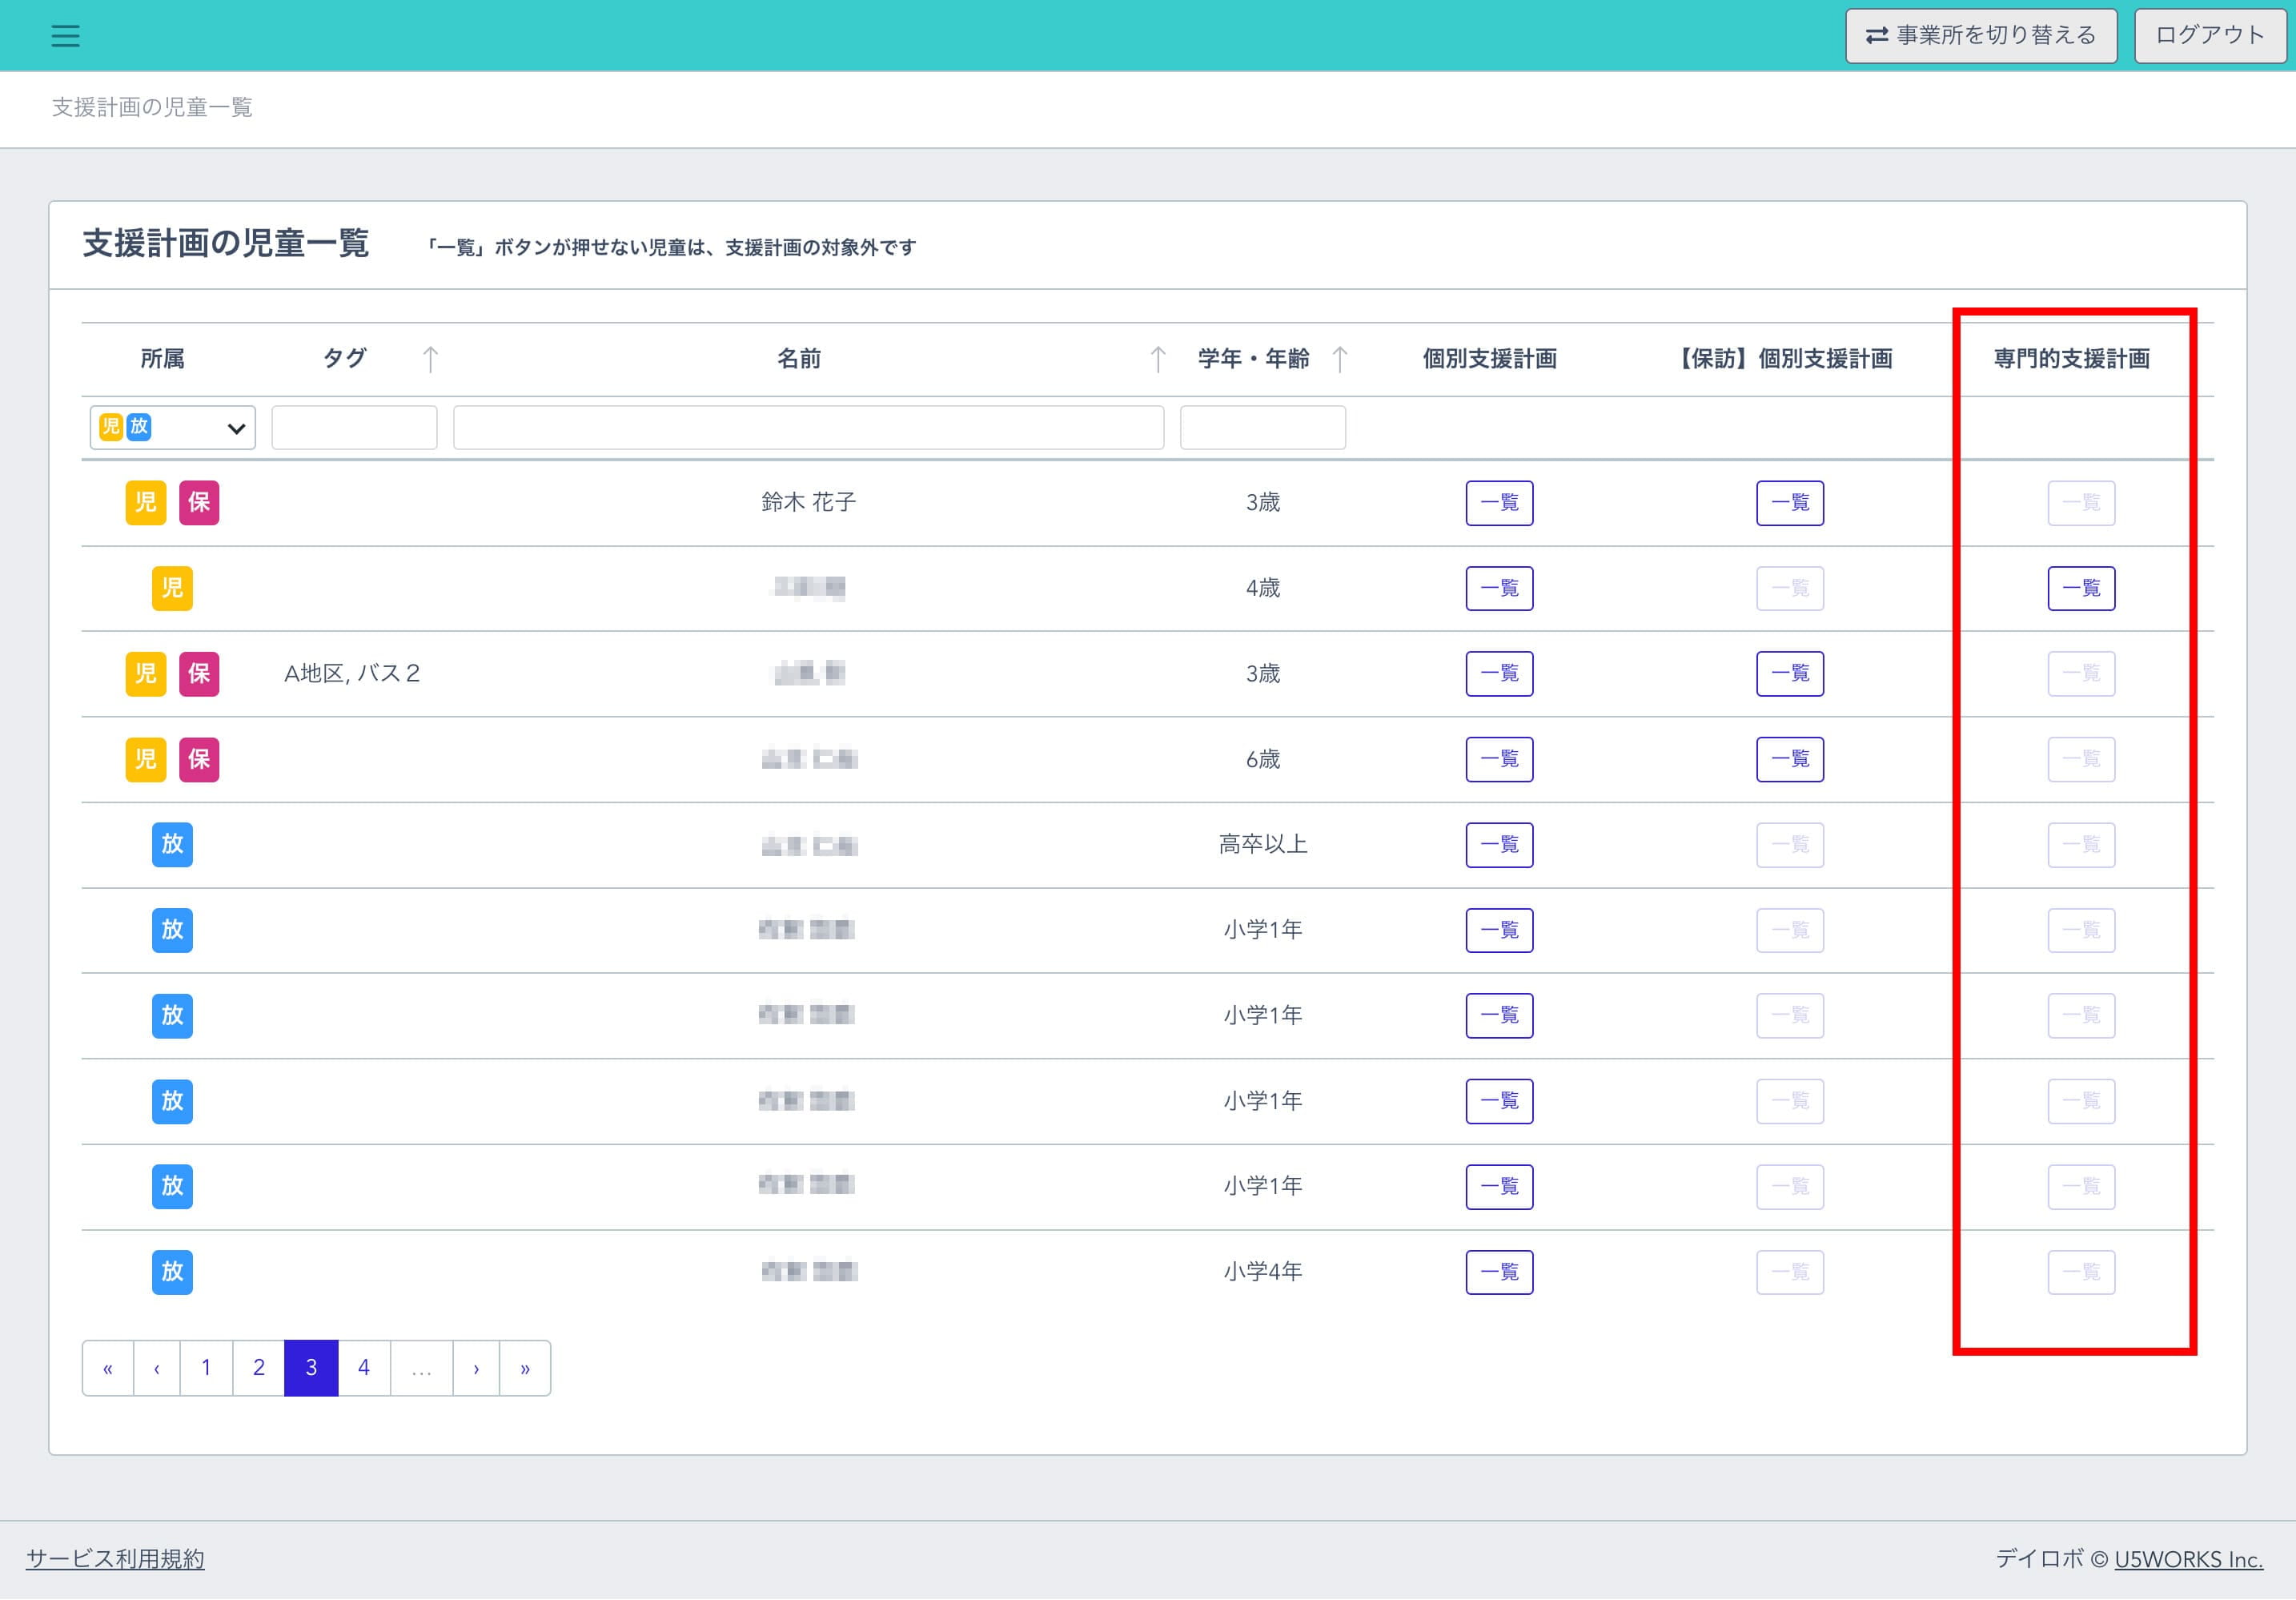Viewport: 2296px width, 1600px height.
Task: Go to page 4
Action: tap(364, 1368)
